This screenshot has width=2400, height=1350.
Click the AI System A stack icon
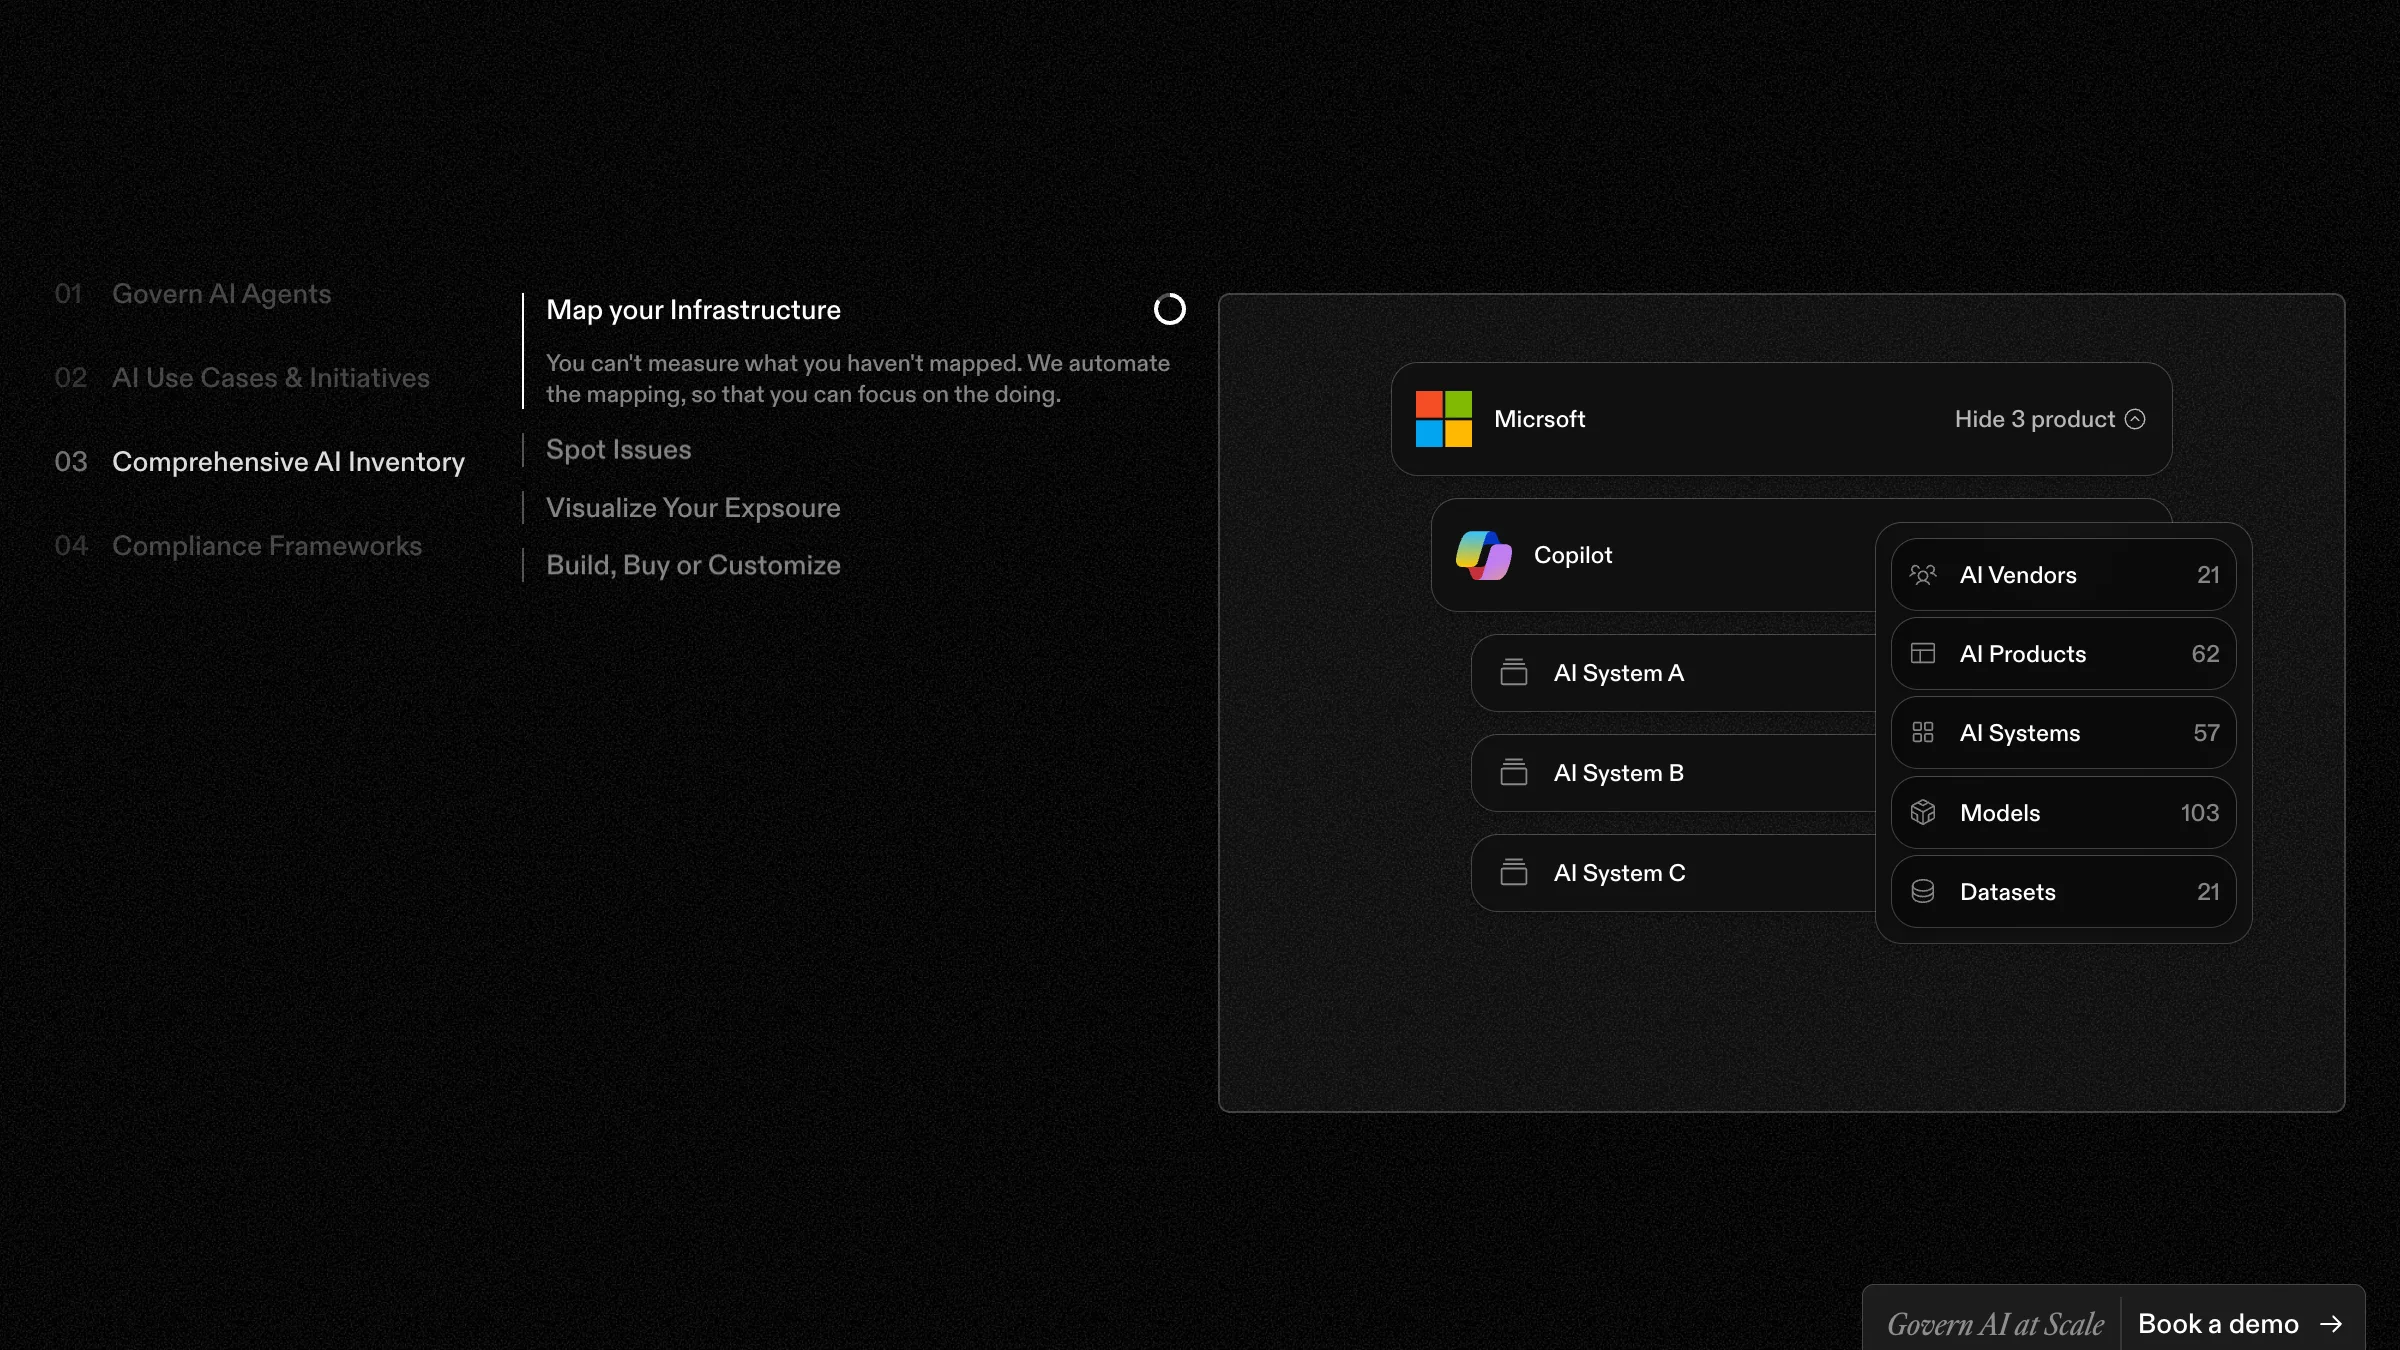[1513, 673]
